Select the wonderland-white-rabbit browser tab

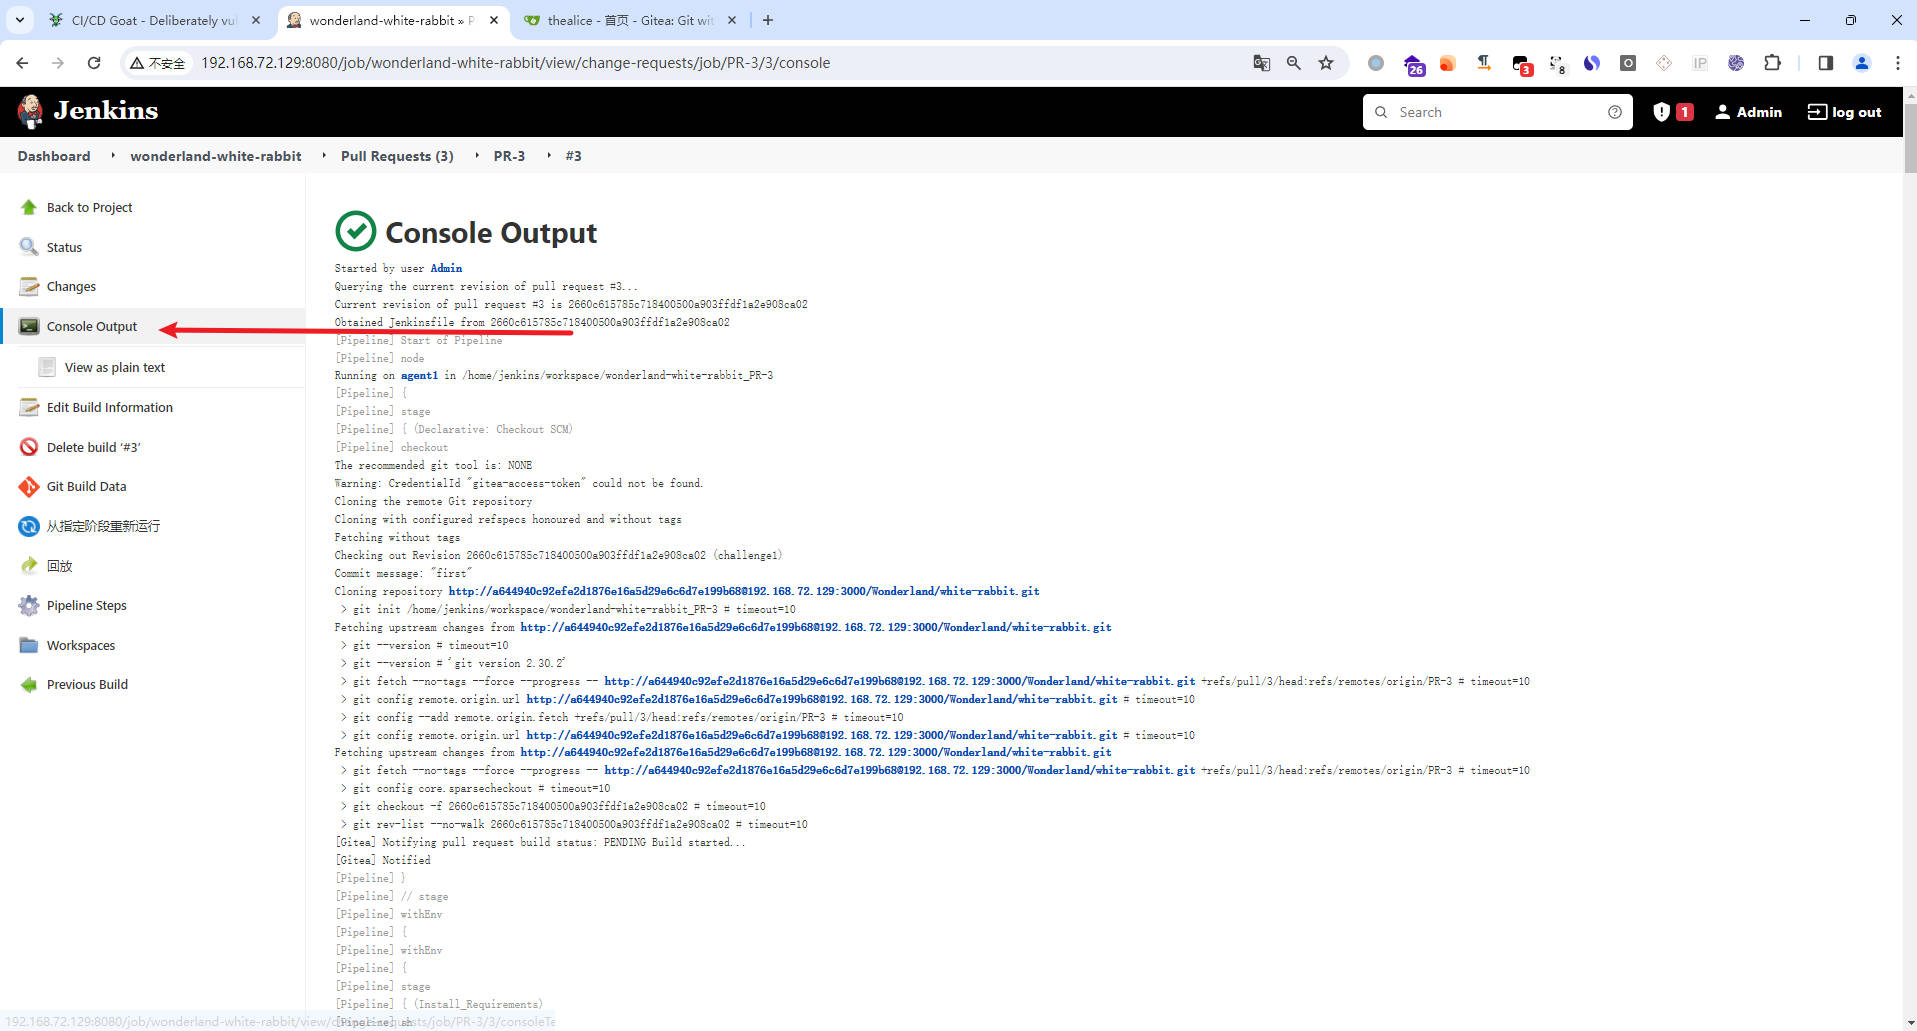(391, 20)
